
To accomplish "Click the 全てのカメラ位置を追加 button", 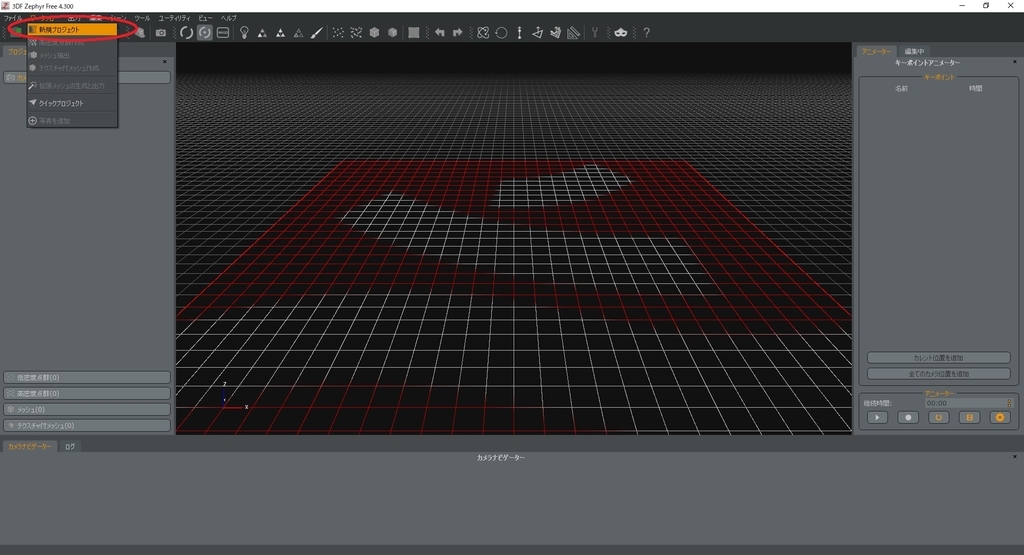I will 938,374.
